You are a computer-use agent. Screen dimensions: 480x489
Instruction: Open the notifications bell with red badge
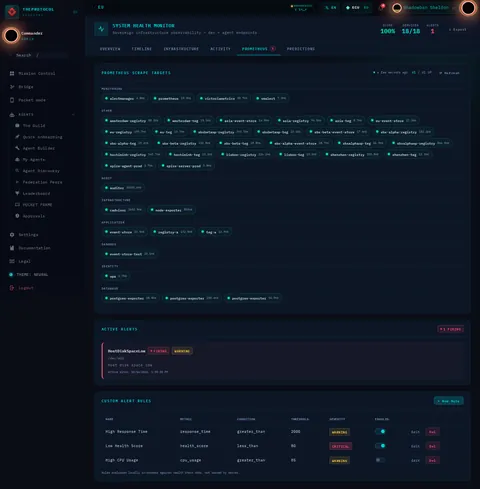pos(382,7)
